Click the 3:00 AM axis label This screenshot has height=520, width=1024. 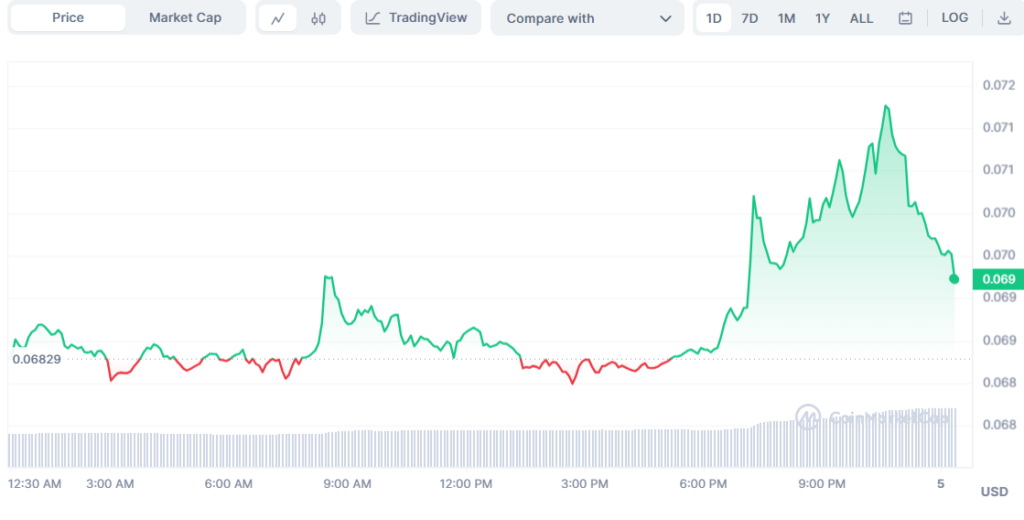(x=110, y=484)
